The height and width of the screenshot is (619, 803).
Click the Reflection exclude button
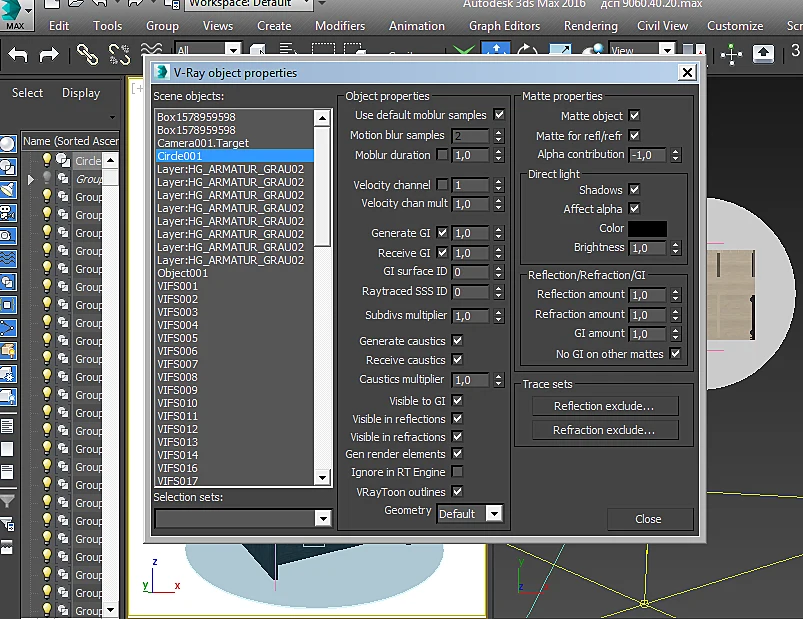tap(605, 406)
